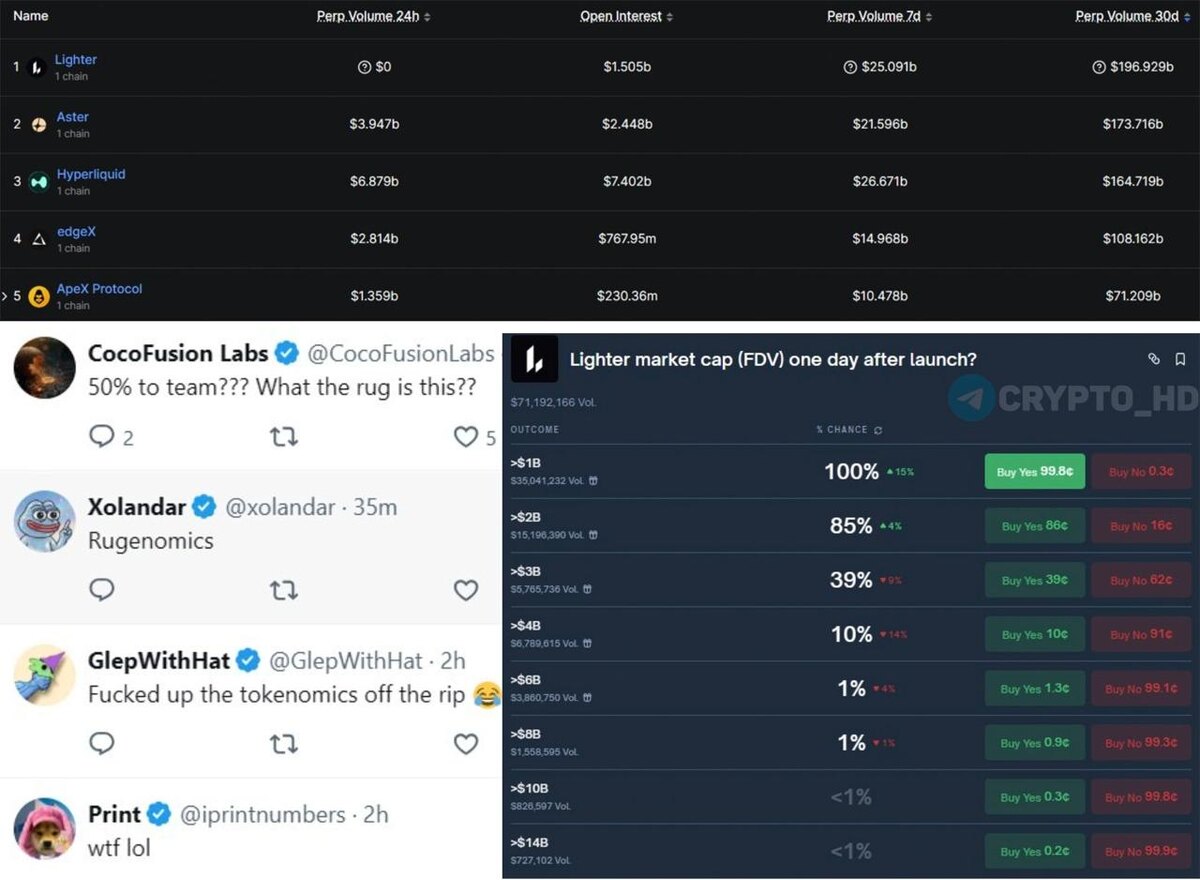Sort by Perp Volume 30d

1133,17
